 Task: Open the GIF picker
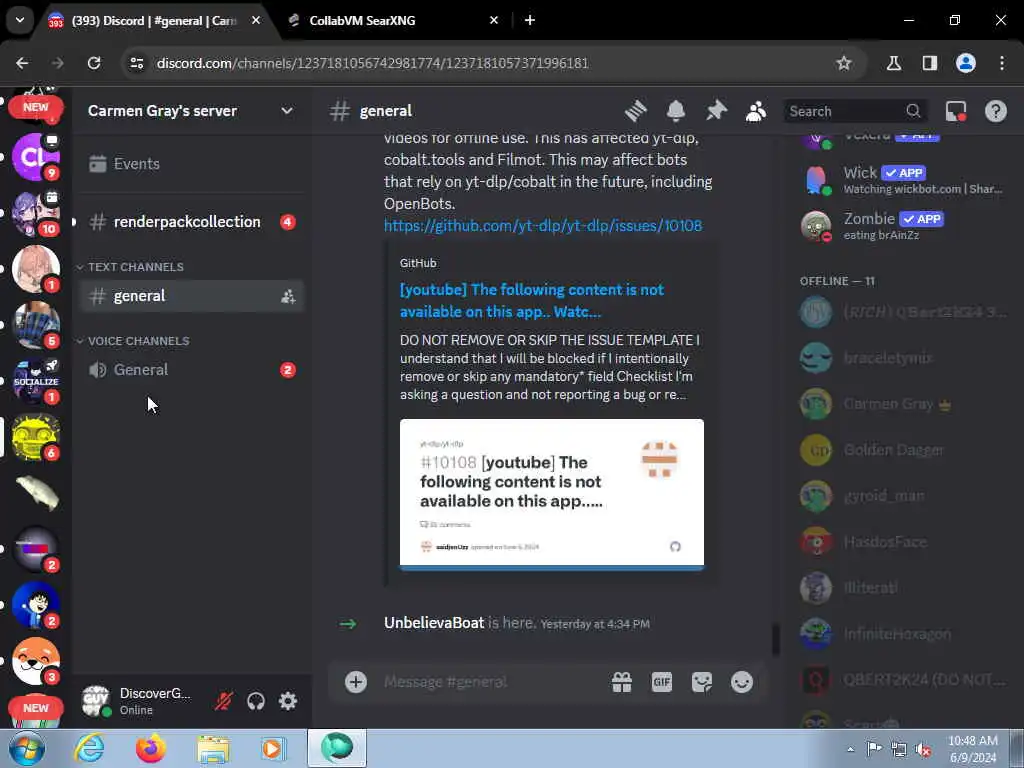click(x=662, y=682)
